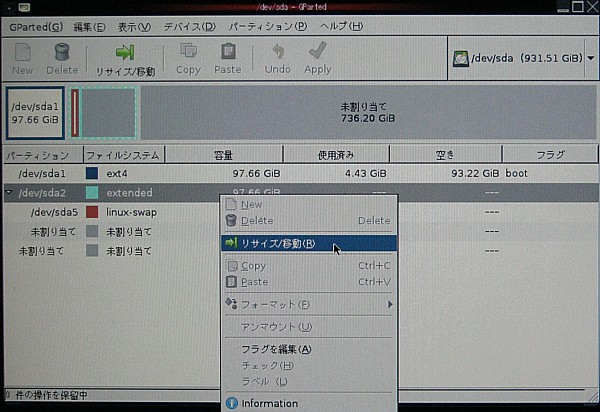
Task: Expand the フォーマット(F) submenu arrow
Action: click(x=390, y=305)
